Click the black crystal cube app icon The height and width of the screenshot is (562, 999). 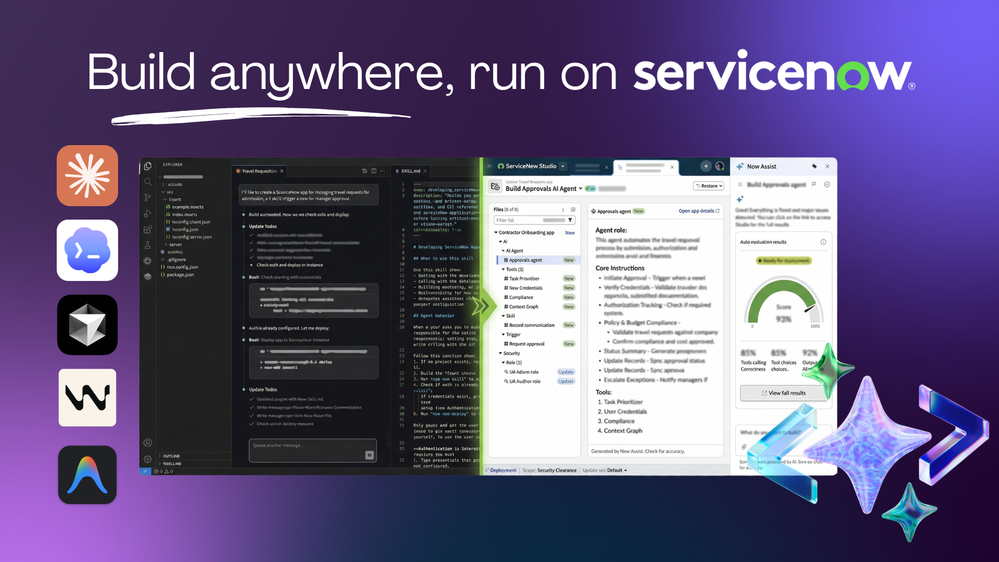tap(87, 325)
